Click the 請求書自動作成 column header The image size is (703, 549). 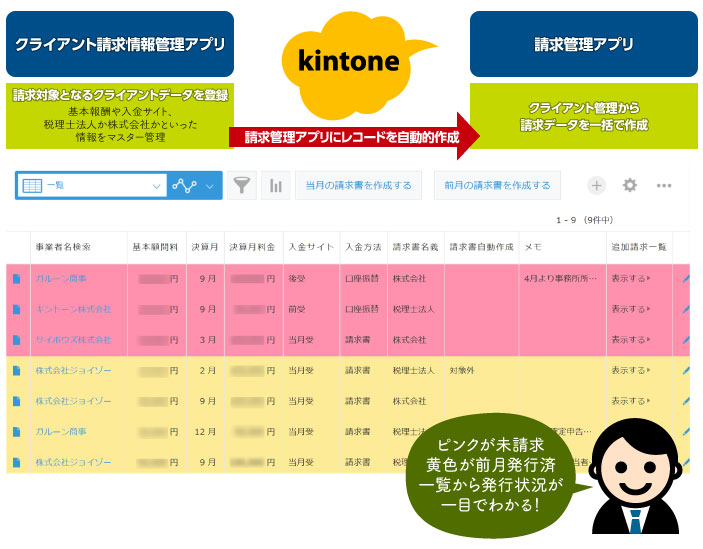click(x=482, y=247)
